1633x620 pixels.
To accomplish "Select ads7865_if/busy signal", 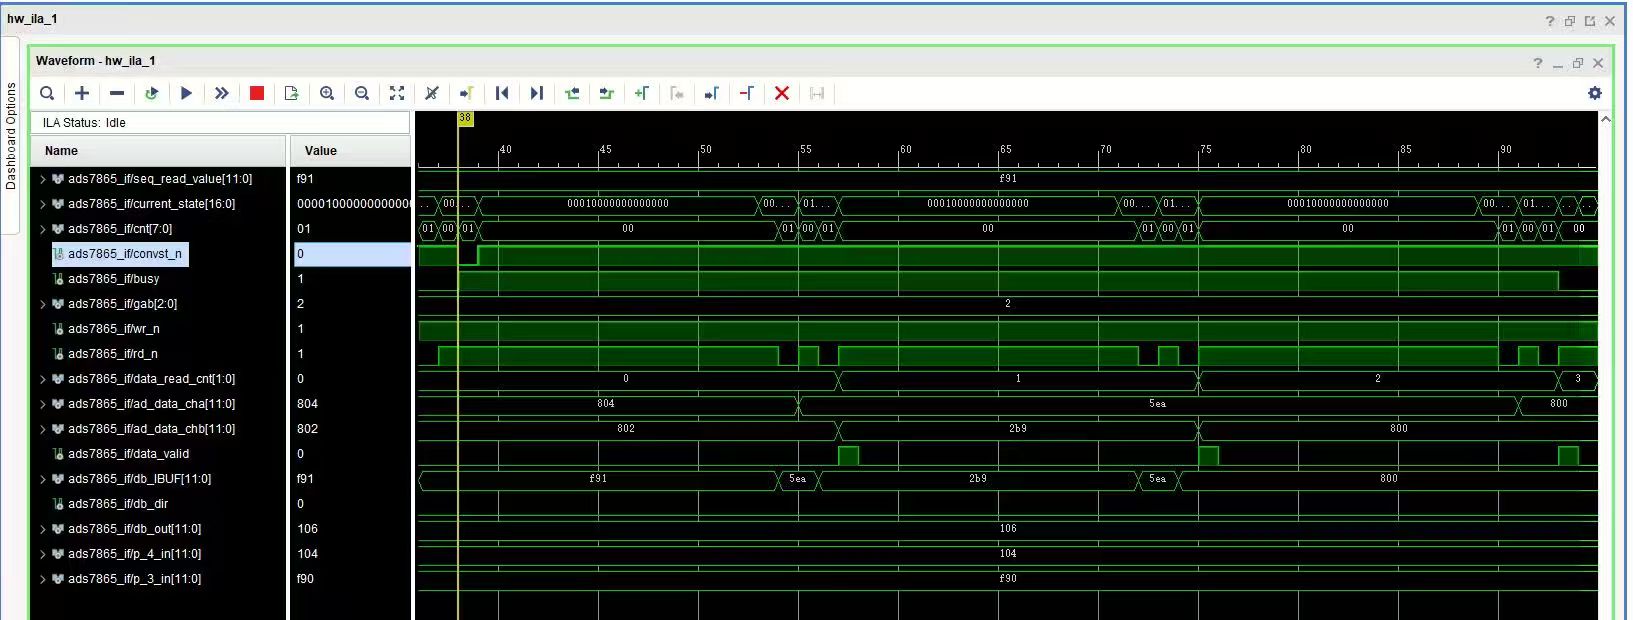I will pyautogui.click(x=113, y=279).
